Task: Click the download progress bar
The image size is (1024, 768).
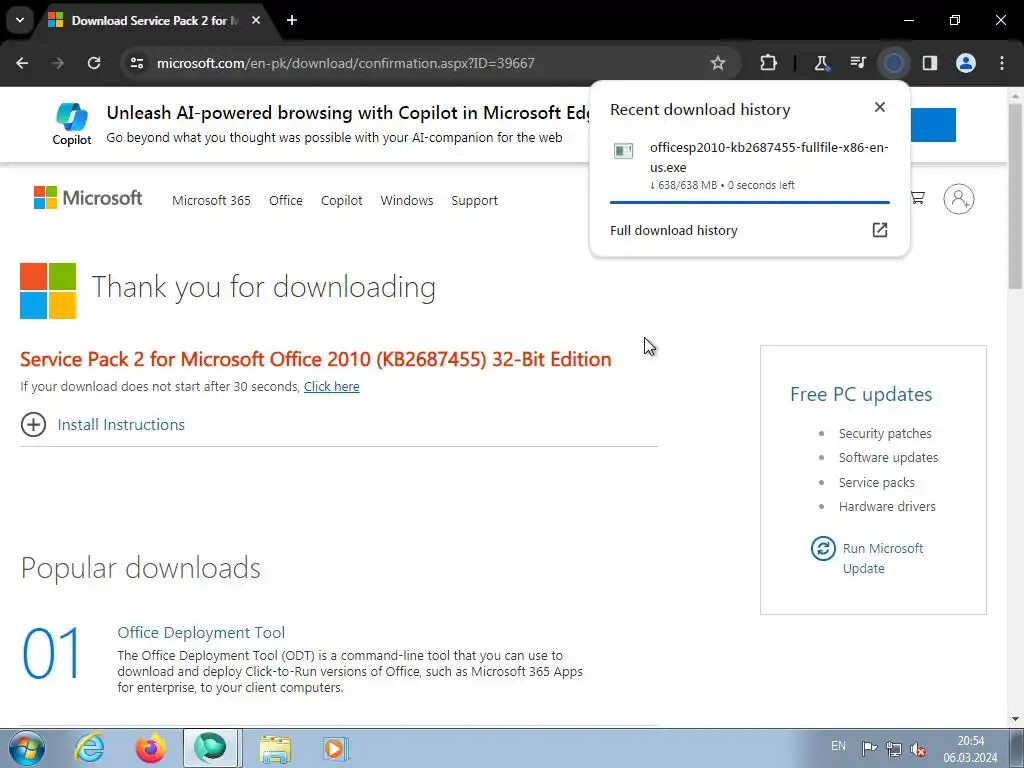Action: 750,202
